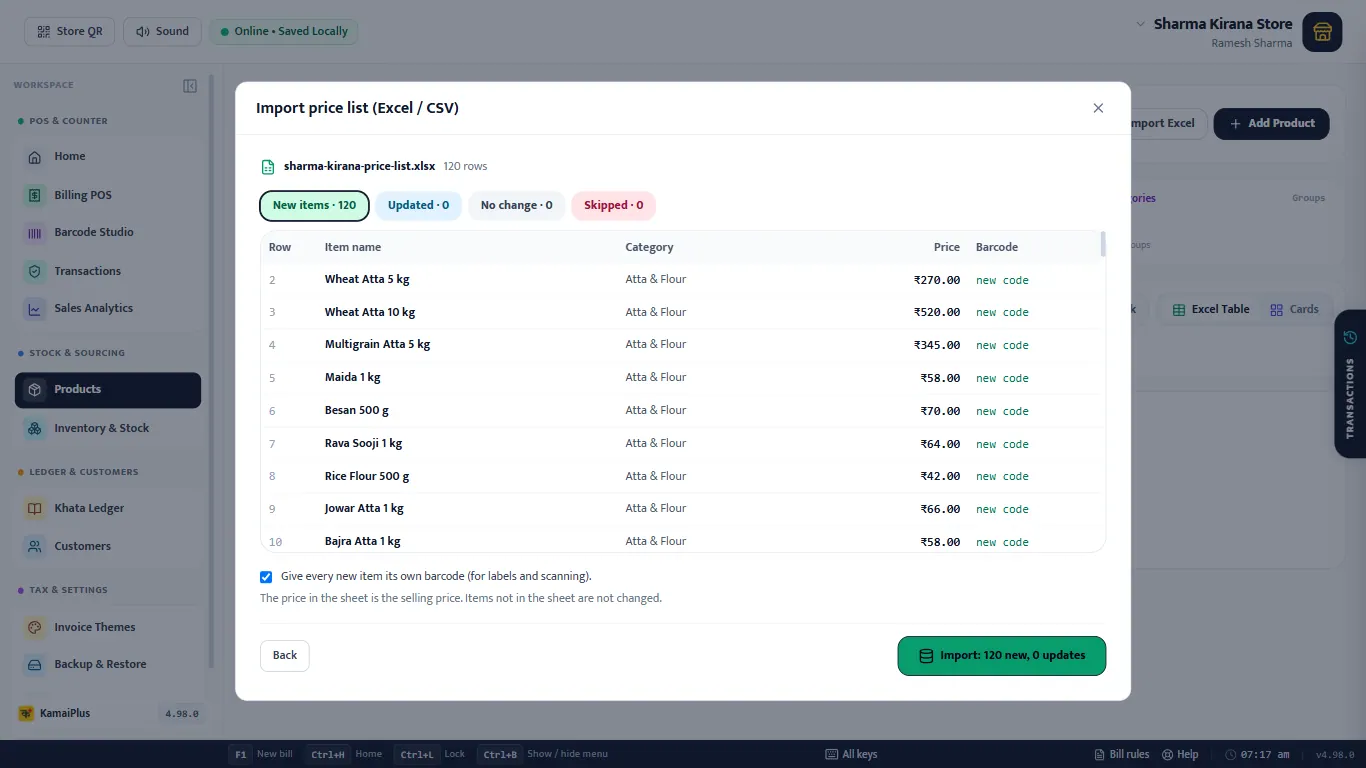This screenshot has width=1366, height=768.
Task: Select the 'Multigrain Atta 5 kg' row
Action: [x=683, y=345]
